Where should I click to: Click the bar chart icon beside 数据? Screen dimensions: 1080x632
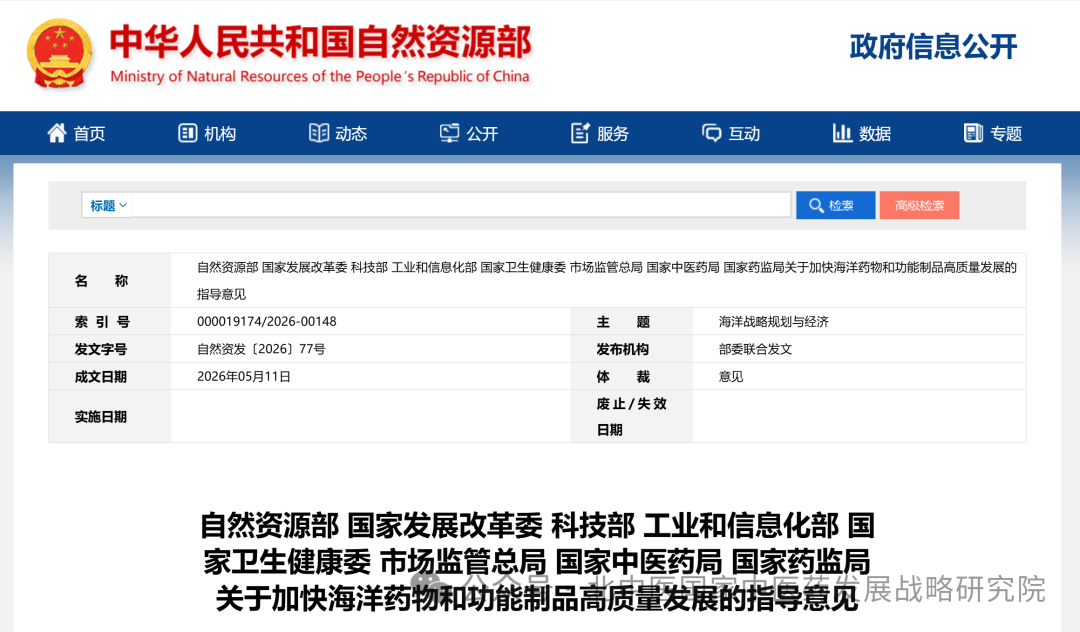point(842,133)
